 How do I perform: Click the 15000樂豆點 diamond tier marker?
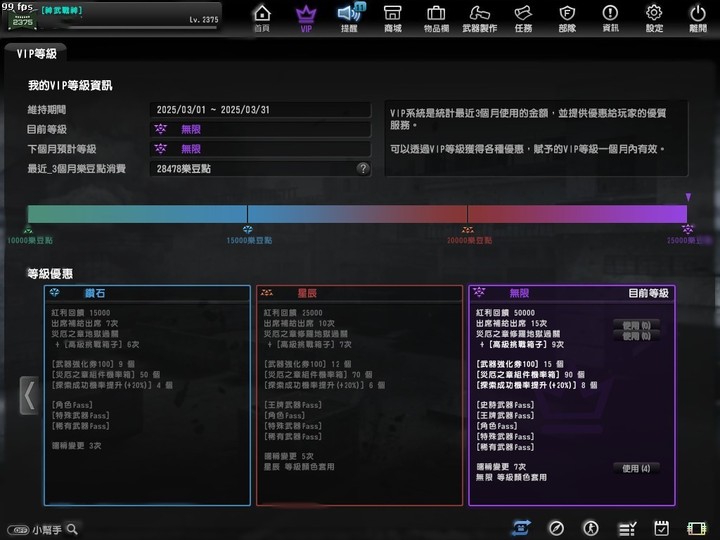(x=248, y=235)
